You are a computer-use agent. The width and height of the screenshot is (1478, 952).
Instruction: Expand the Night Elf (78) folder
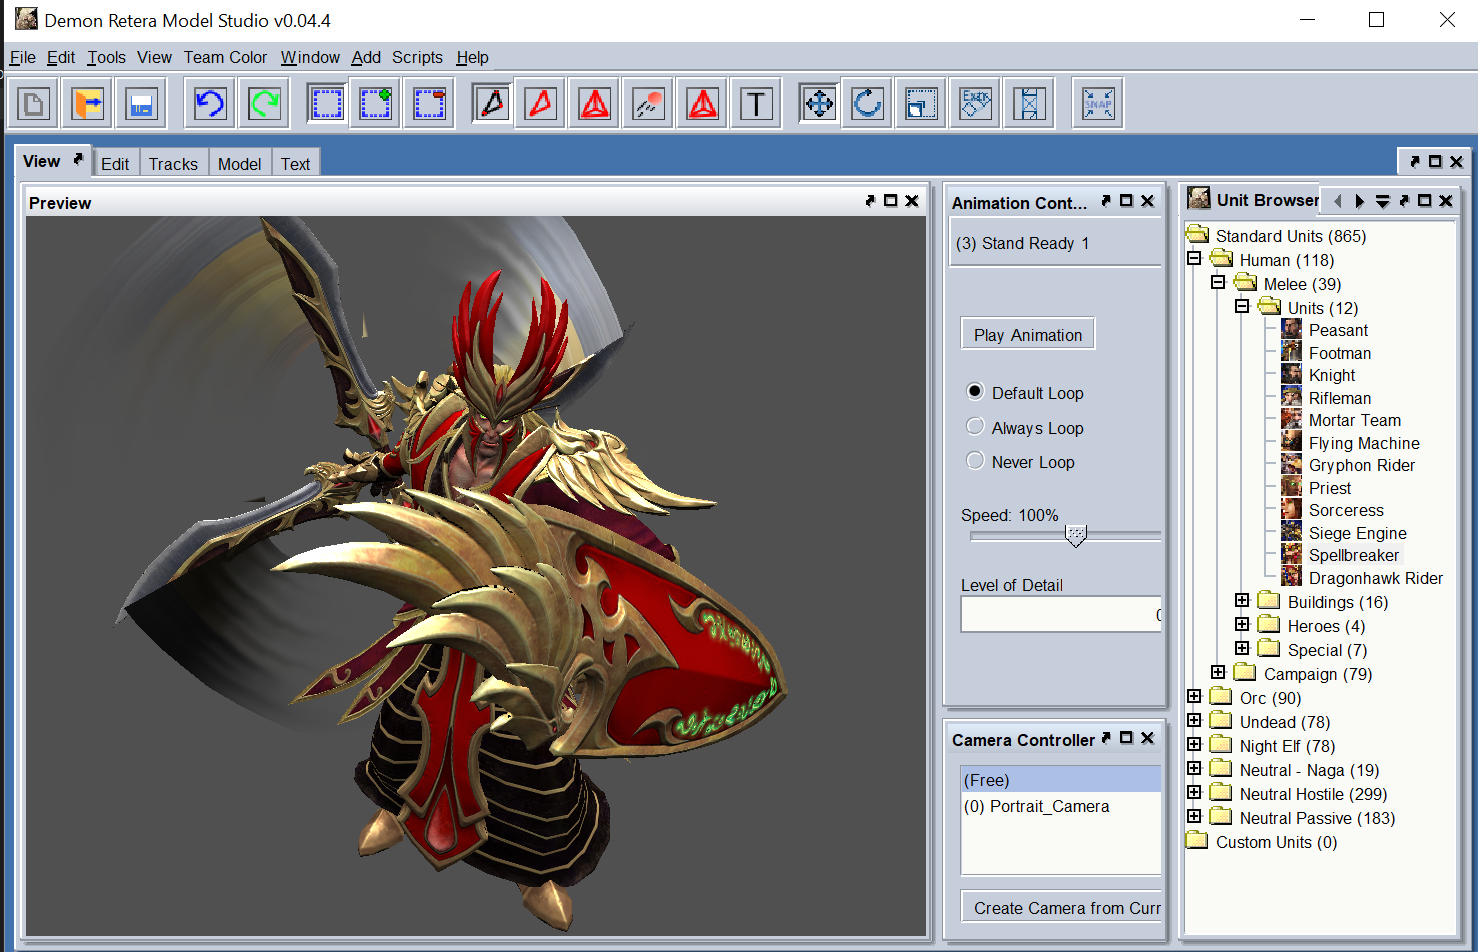[1194, 744]
